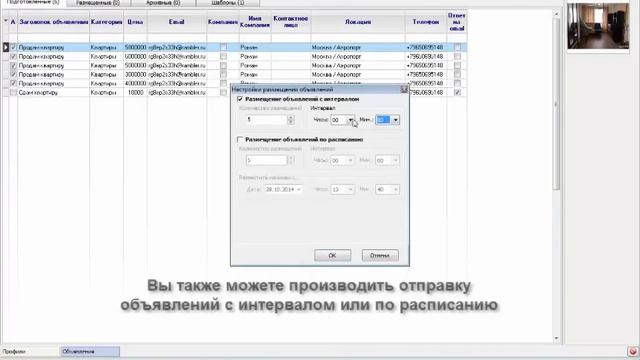Increase Количество размещений with the up spinner arrow

pyautogui.click(x=291, y=118)
